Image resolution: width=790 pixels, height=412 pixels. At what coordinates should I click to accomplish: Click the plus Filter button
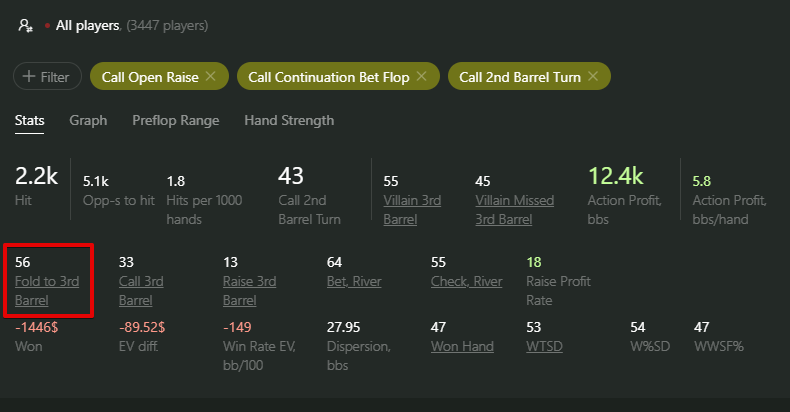tap(46, 76)
